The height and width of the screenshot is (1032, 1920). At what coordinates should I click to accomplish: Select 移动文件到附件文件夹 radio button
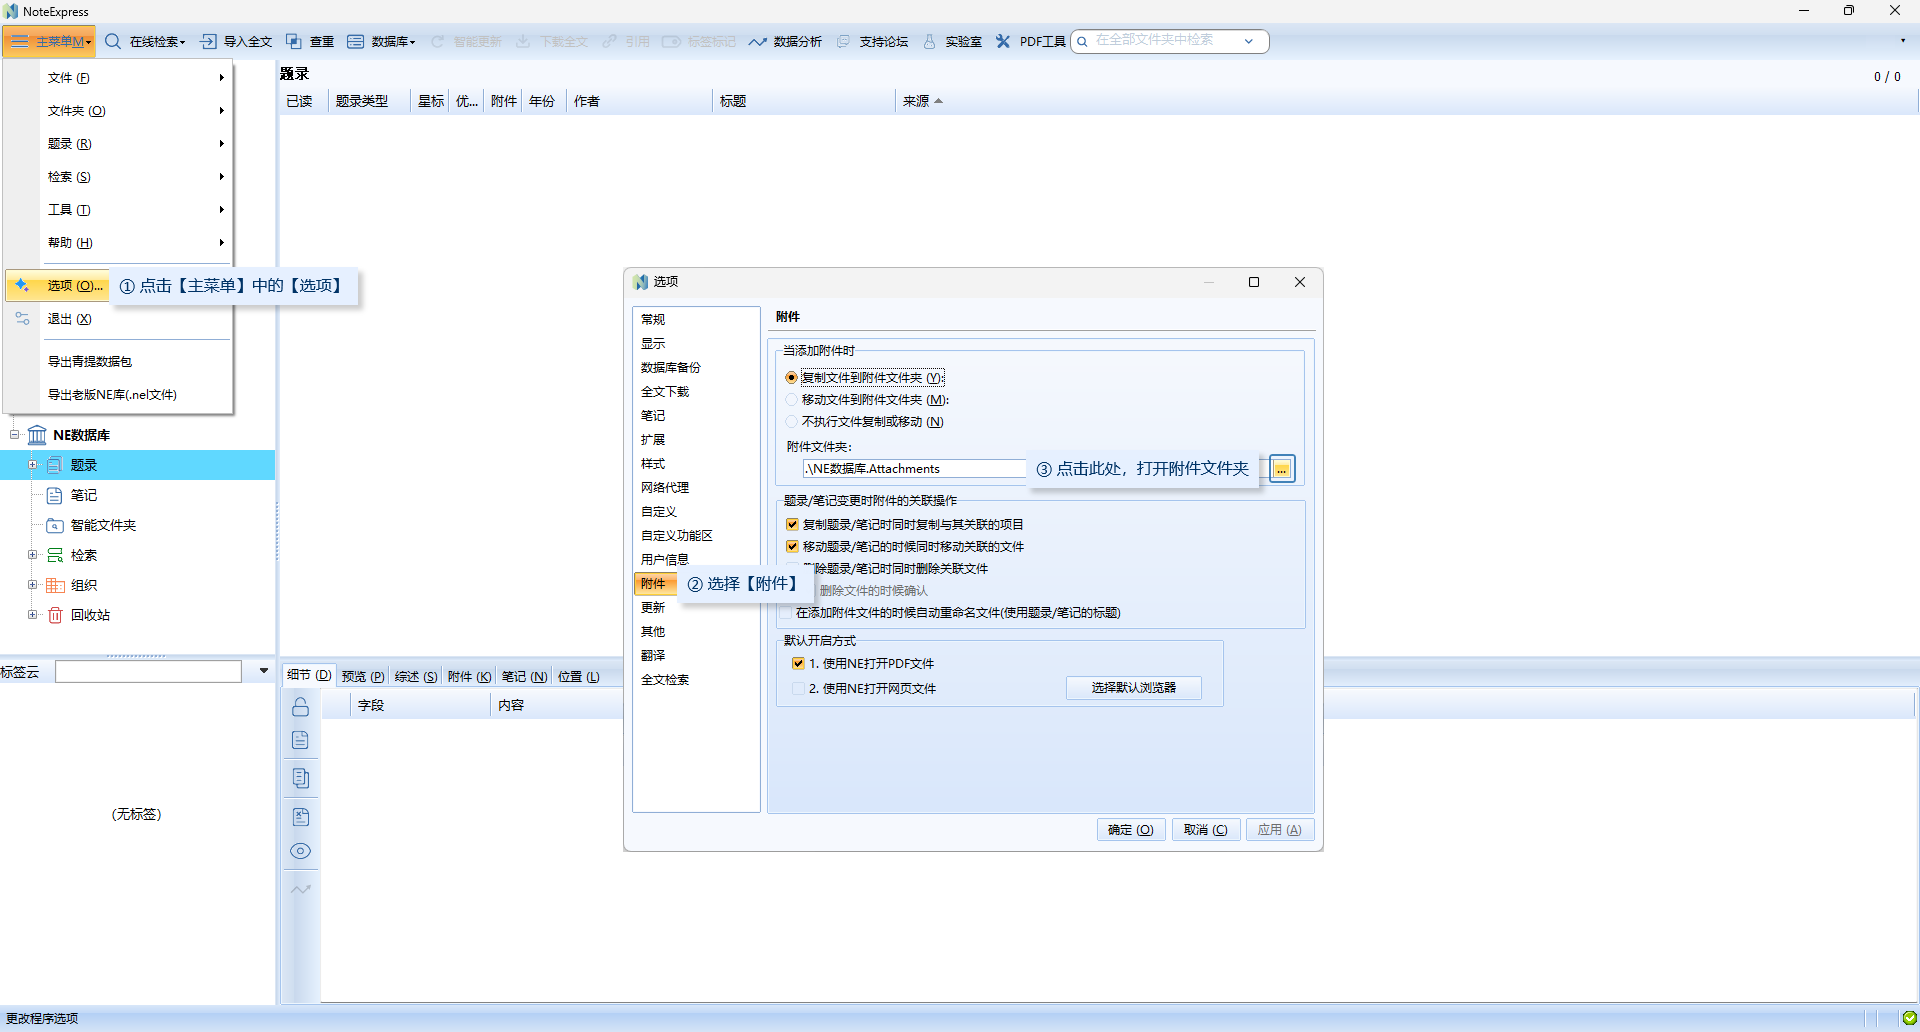[791, 400]
